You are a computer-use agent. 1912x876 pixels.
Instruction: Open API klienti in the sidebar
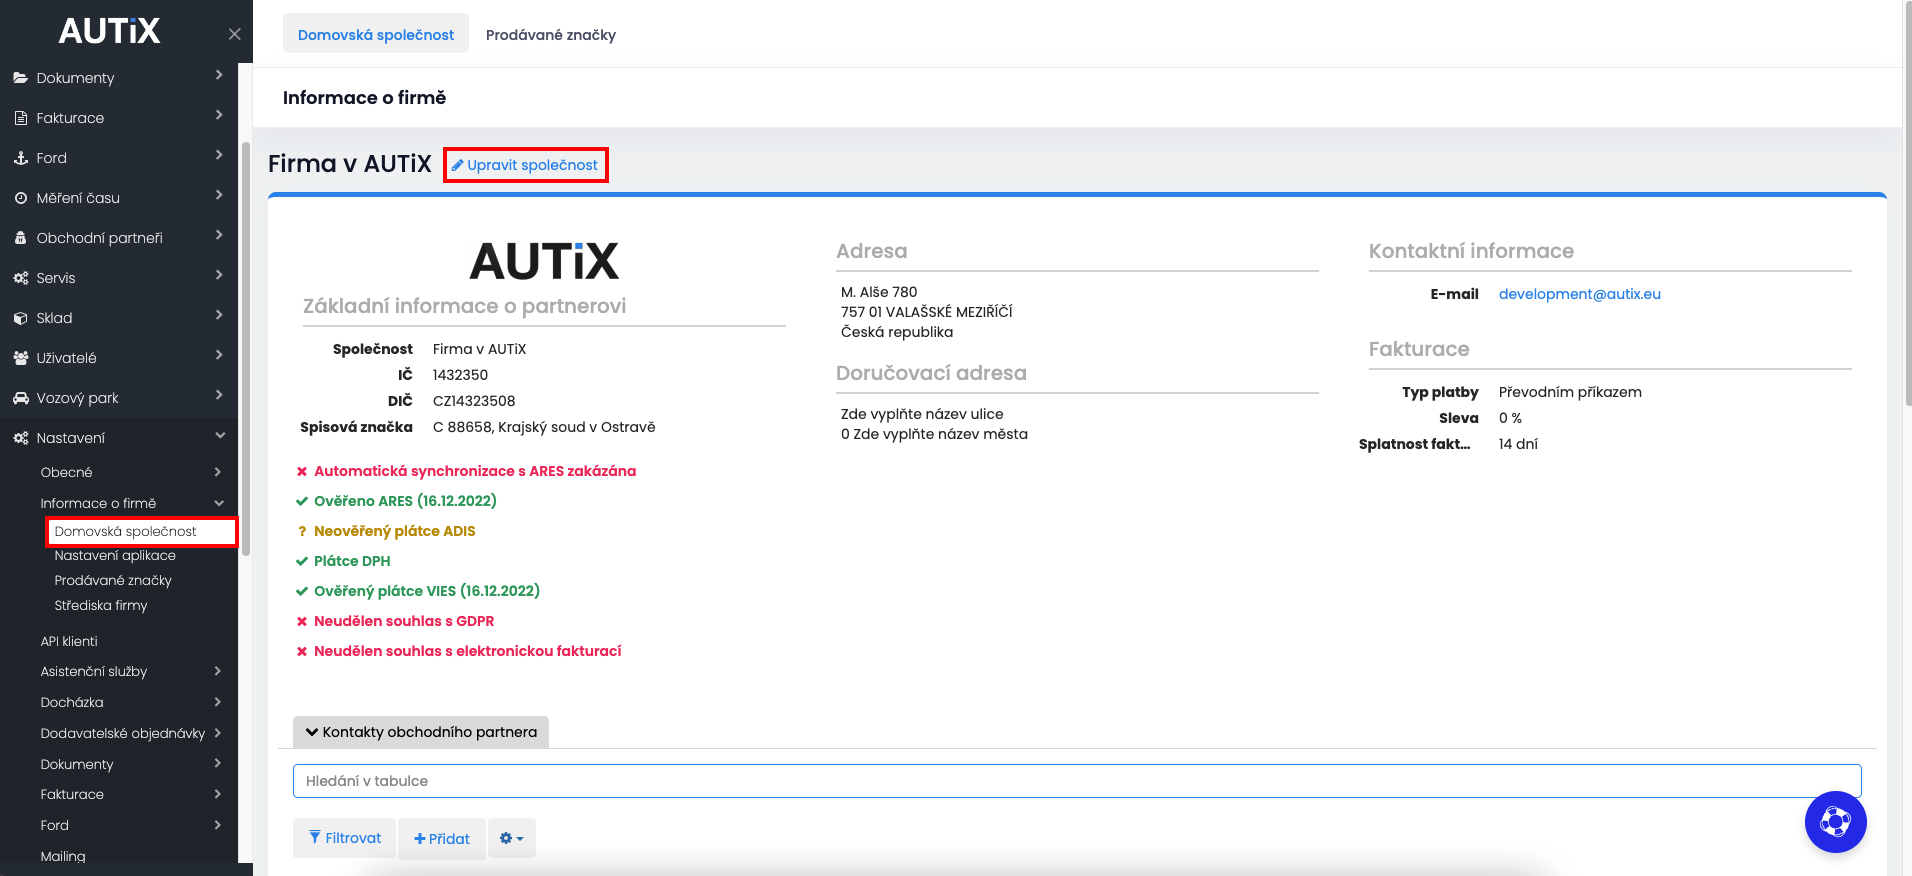pos(69,642)
